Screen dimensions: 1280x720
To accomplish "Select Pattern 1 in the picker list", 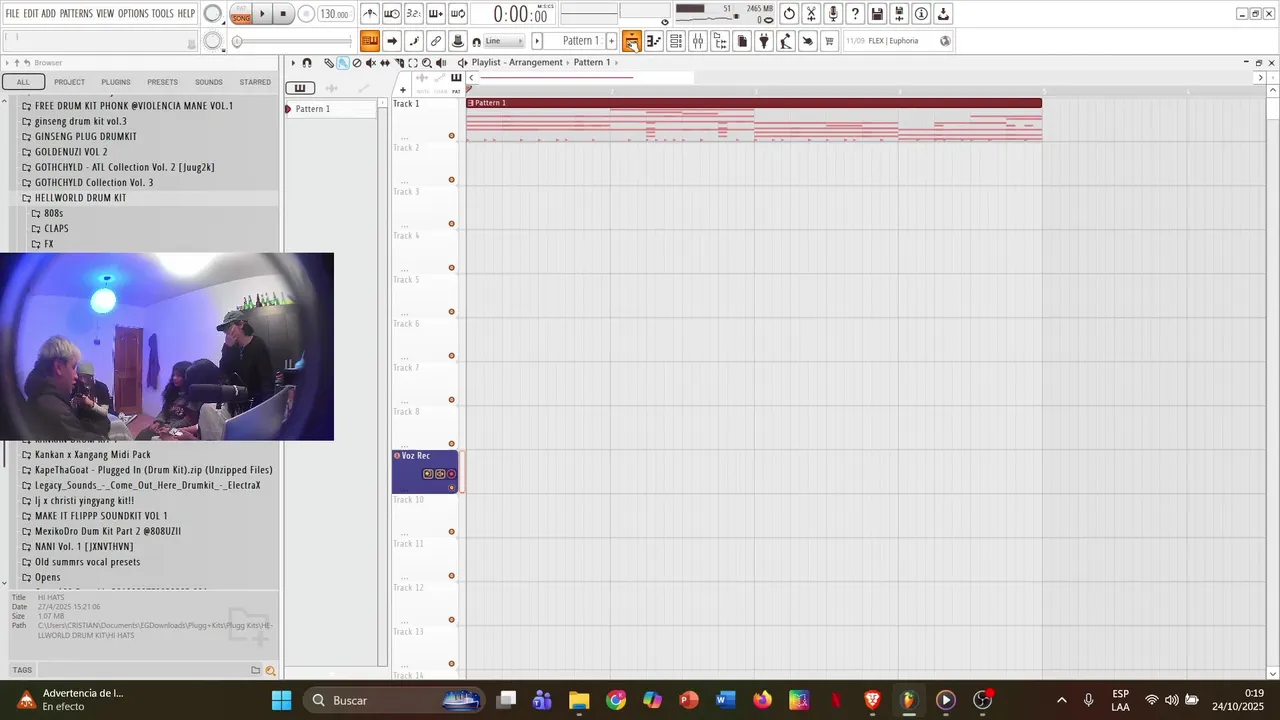I will (x=331, y=109).
